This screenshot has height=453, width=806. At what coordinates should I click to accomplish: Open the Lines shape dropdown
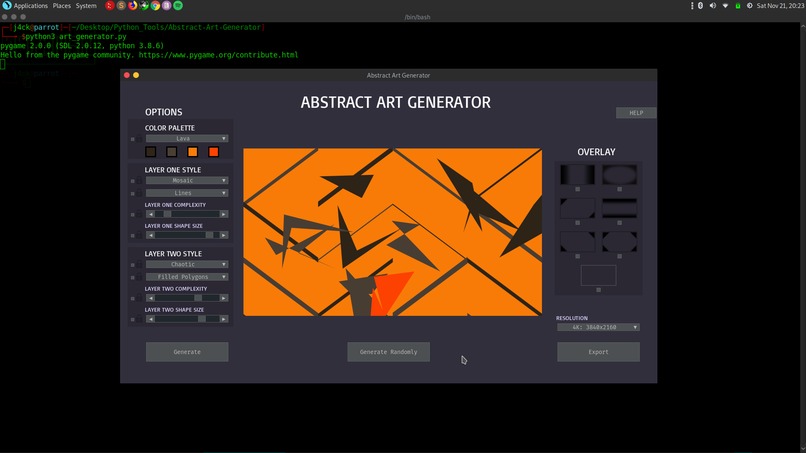point(187,193)
